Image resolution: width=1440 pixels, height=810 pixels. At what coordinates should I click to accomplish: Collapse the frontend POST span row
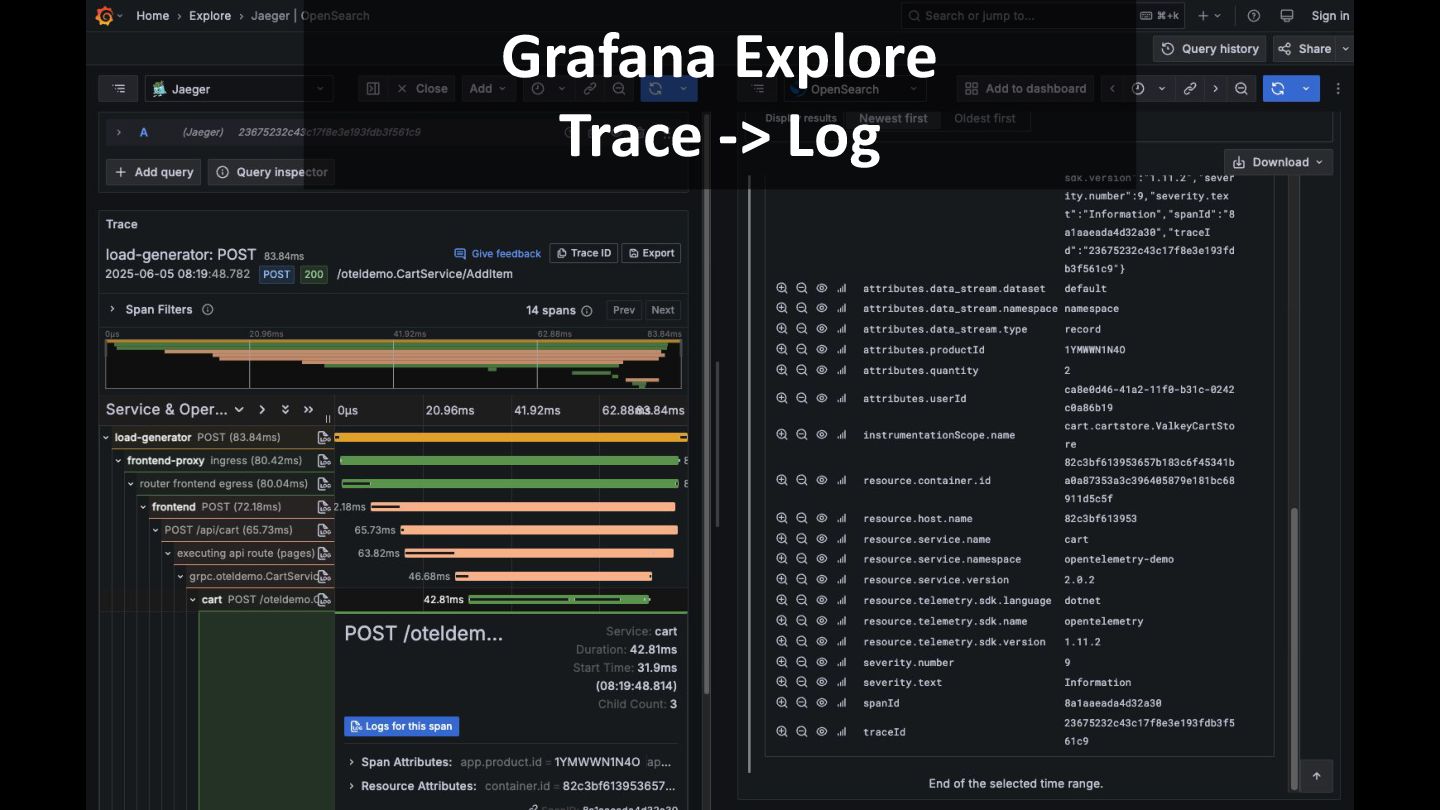[x=143, y=507]
